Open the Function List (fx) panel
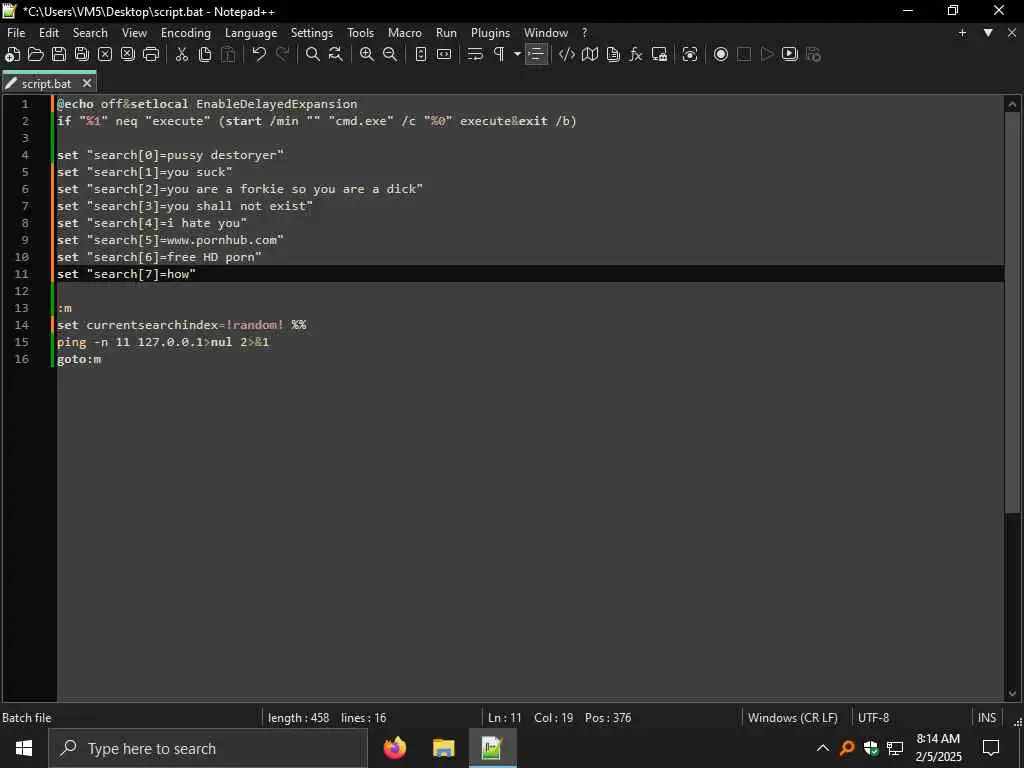This screenshot has width=1024, height=768. point(635,54)
